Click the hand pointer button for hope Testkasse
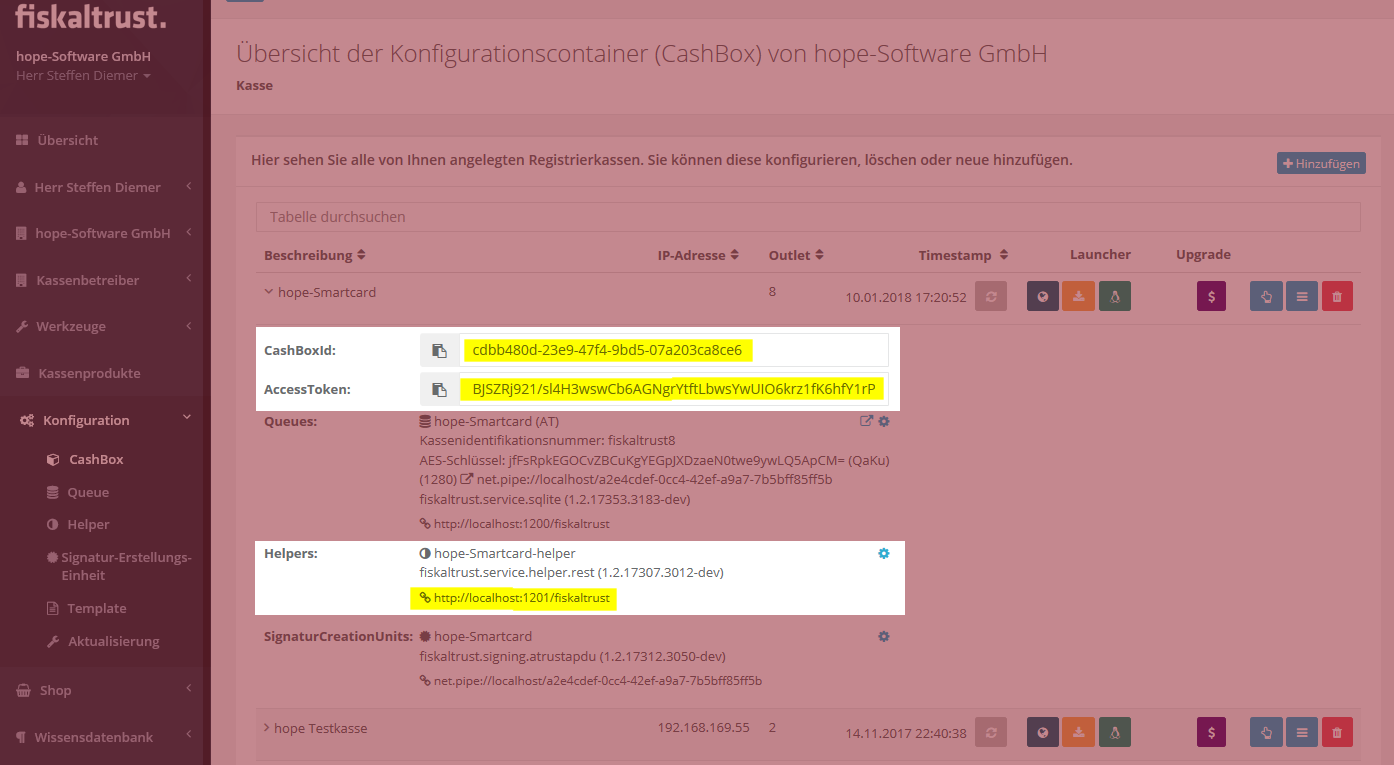 (1266, 733)
